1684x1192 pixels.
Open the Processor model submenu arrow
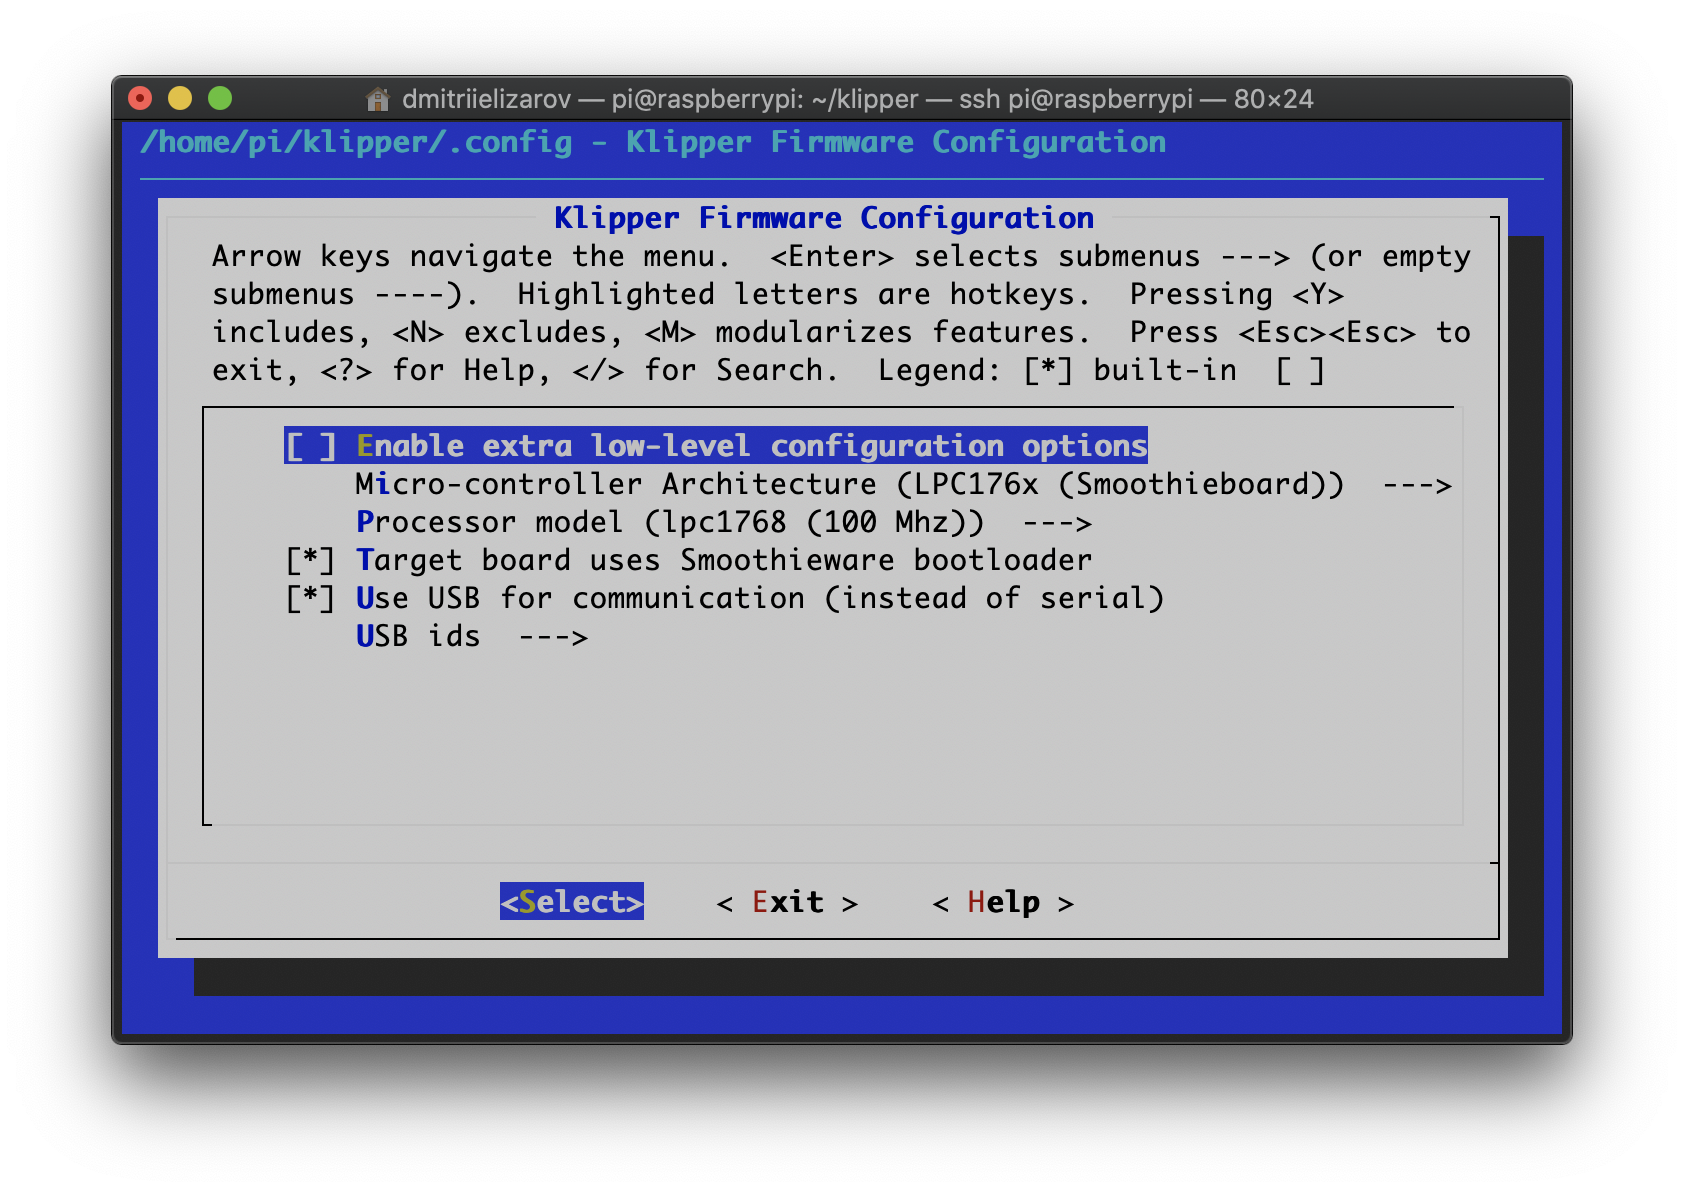pyautogui.click(x=1057, y=523)
